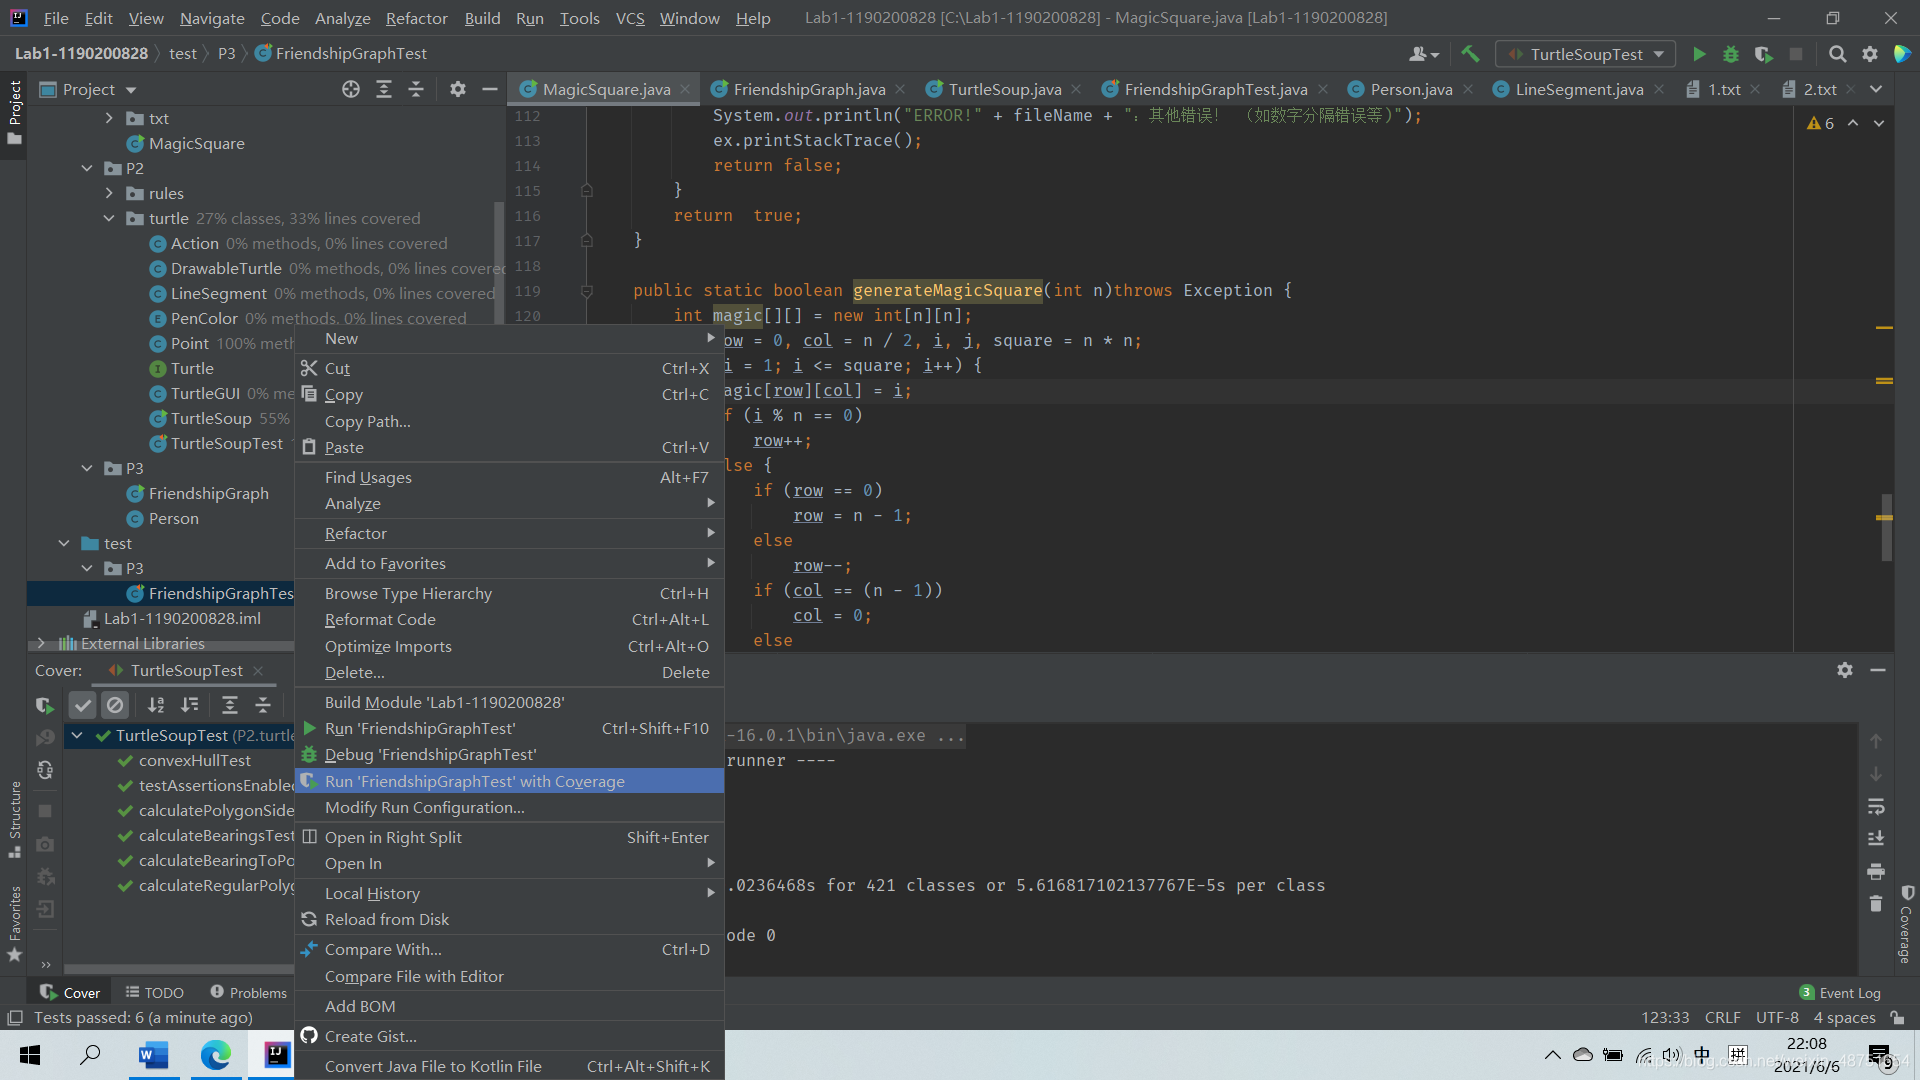Image resolution: width=1920 pixels, height=1080 pixels.
Task: Expand all in Project panel
Action: (x=383, y=89)
